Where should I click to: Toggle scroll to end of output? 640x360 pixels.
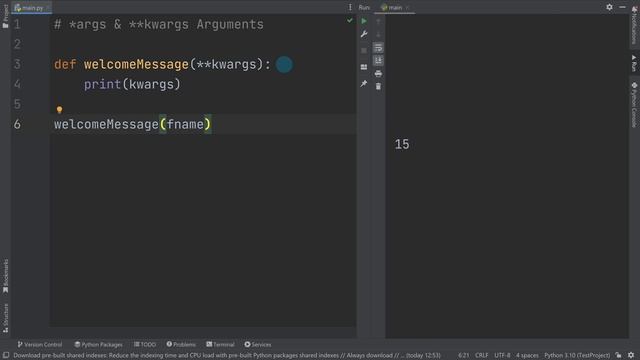coord(378,61)
